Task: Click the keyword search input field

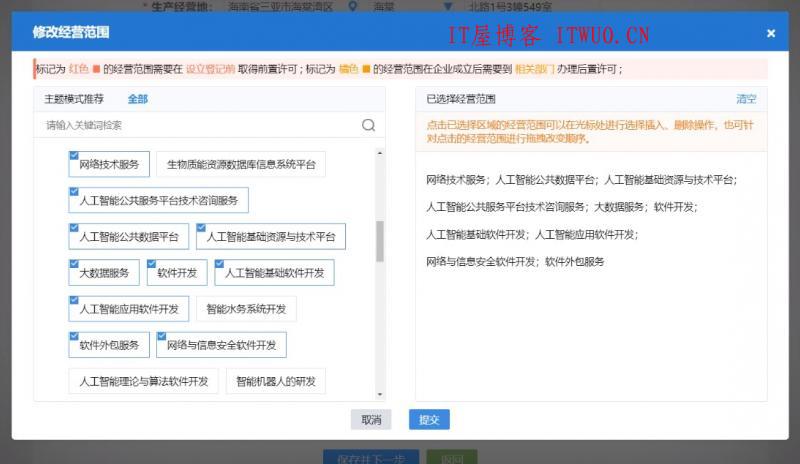Action: (x=200, y=126)
